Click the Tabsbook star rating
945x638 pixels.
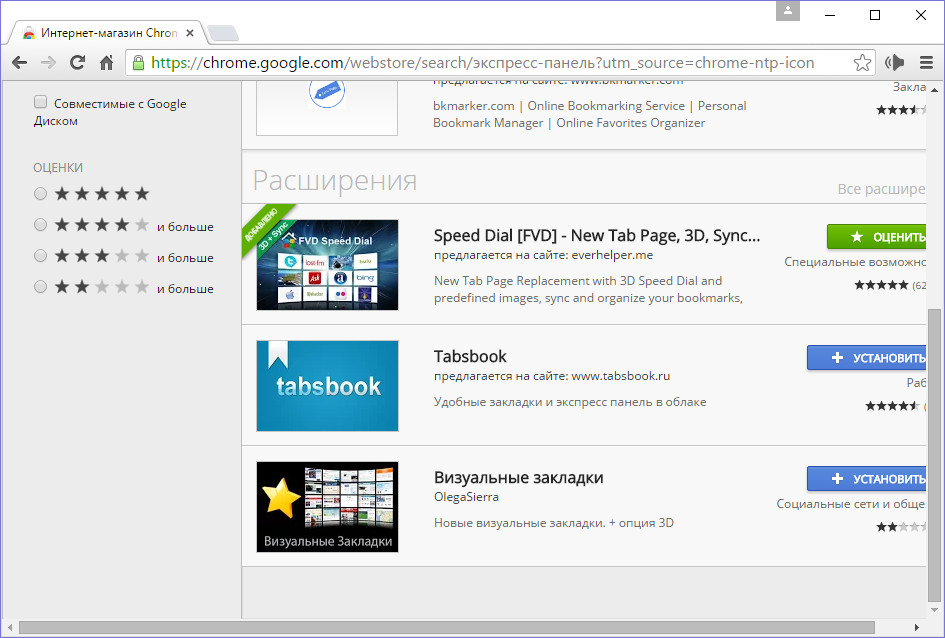point(893,406)
